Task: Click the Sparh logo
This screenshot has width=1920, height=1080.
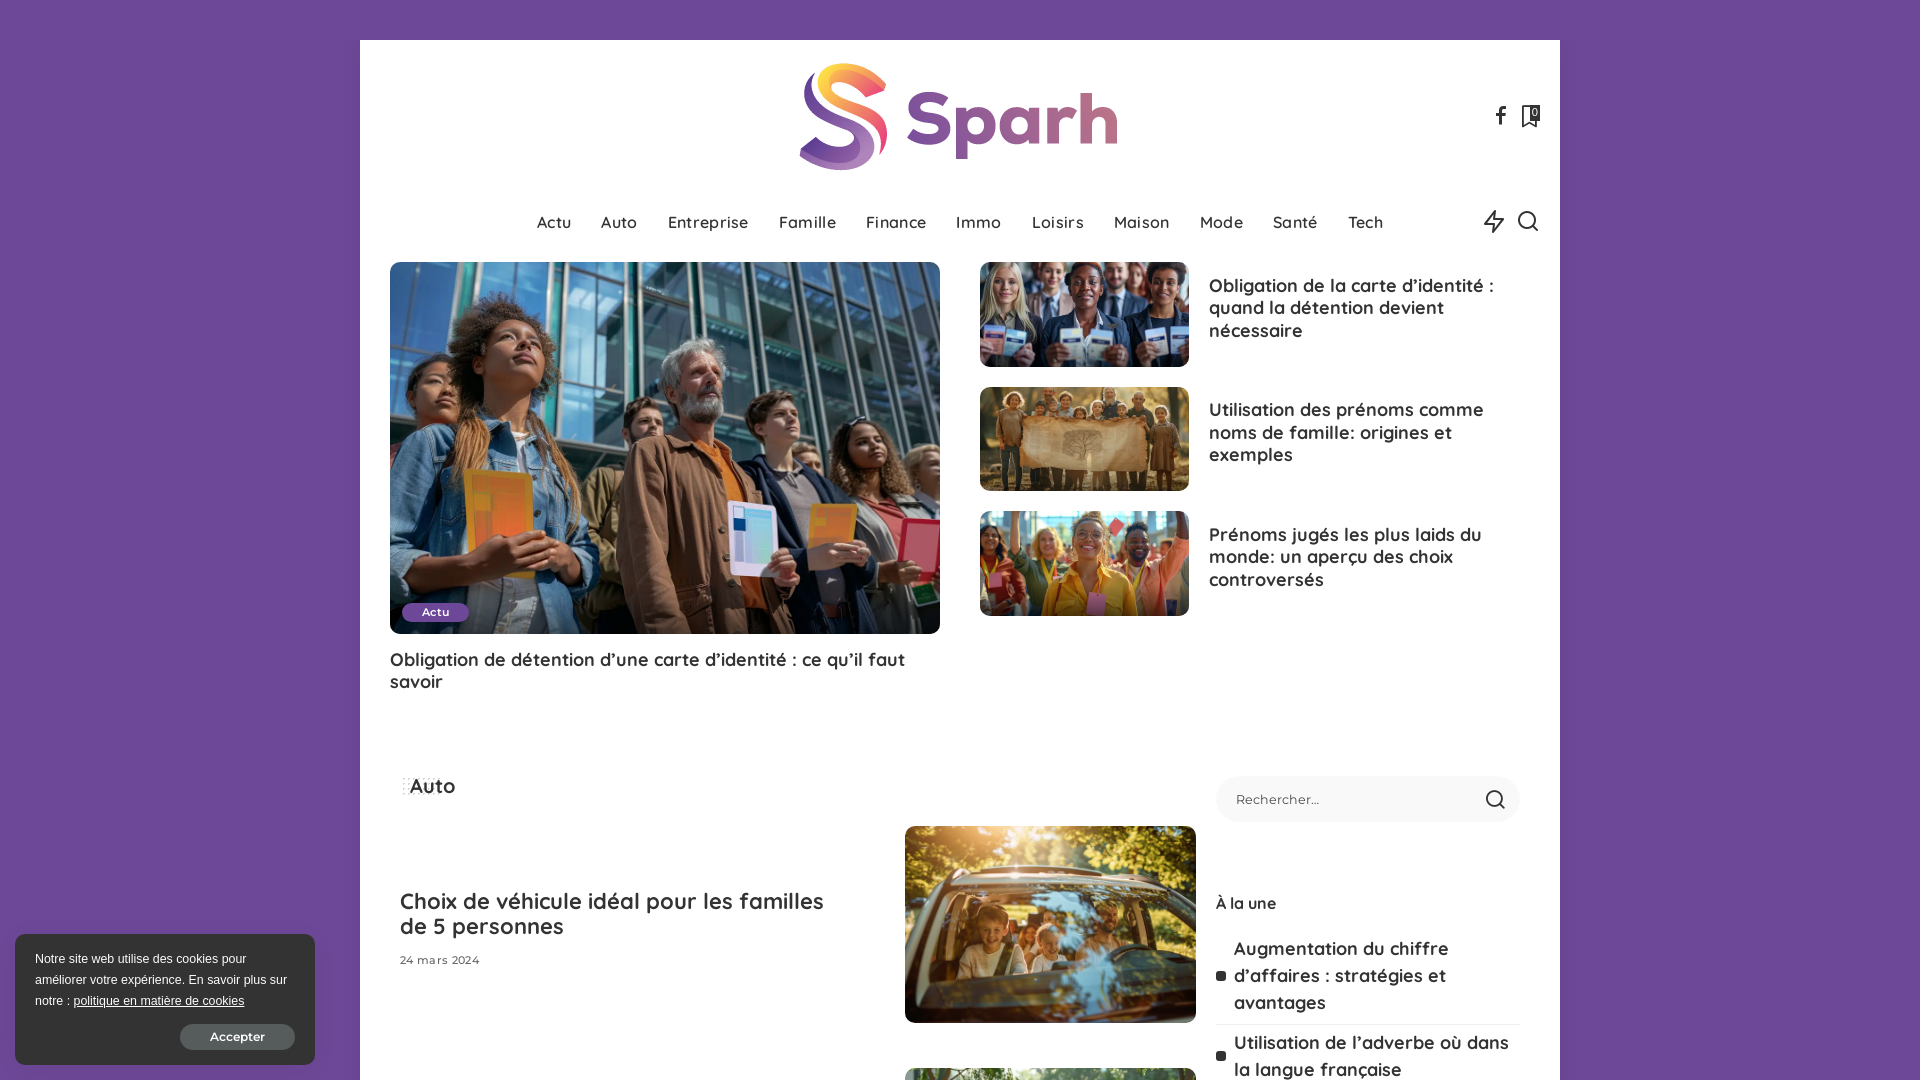Action: [958, 117]
